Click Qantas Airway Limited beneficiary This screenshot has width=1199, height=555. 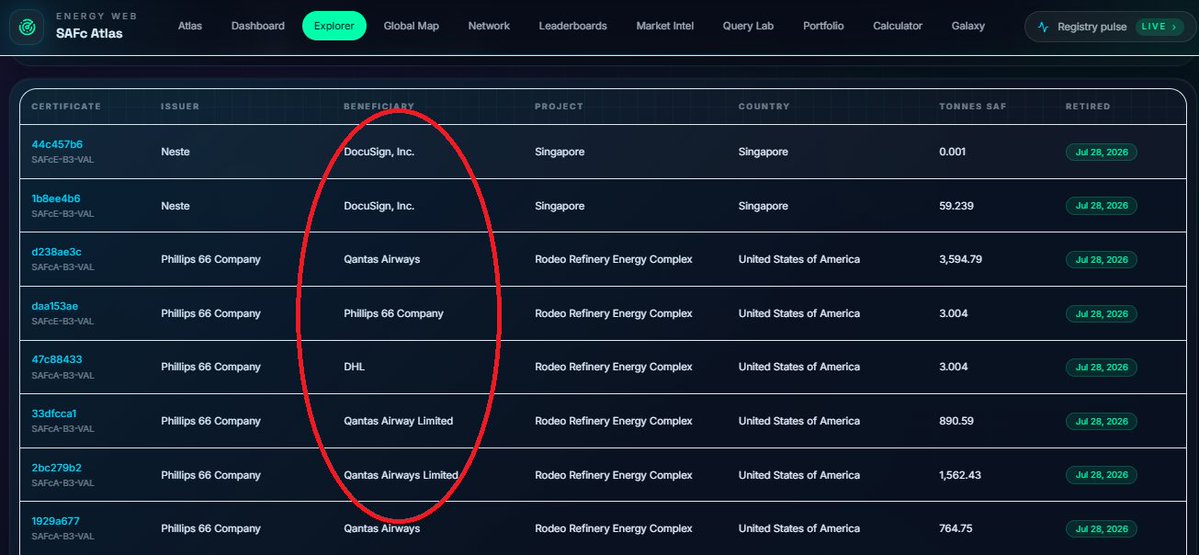[x=398, y=421]
